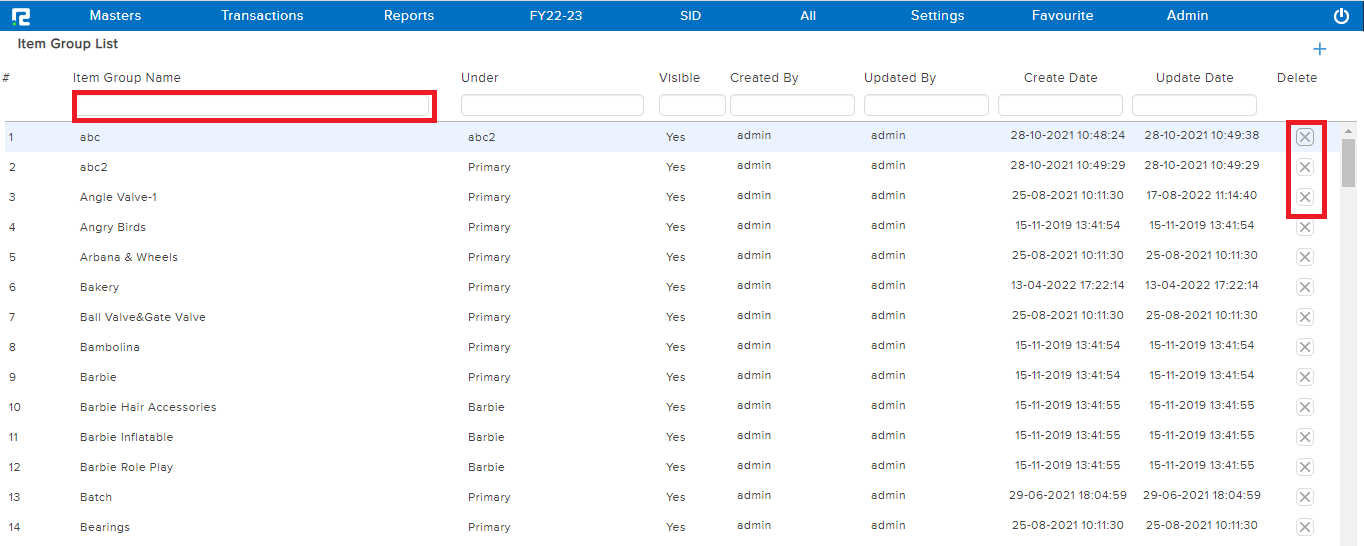Open the Settings menu

pos(937,16)
